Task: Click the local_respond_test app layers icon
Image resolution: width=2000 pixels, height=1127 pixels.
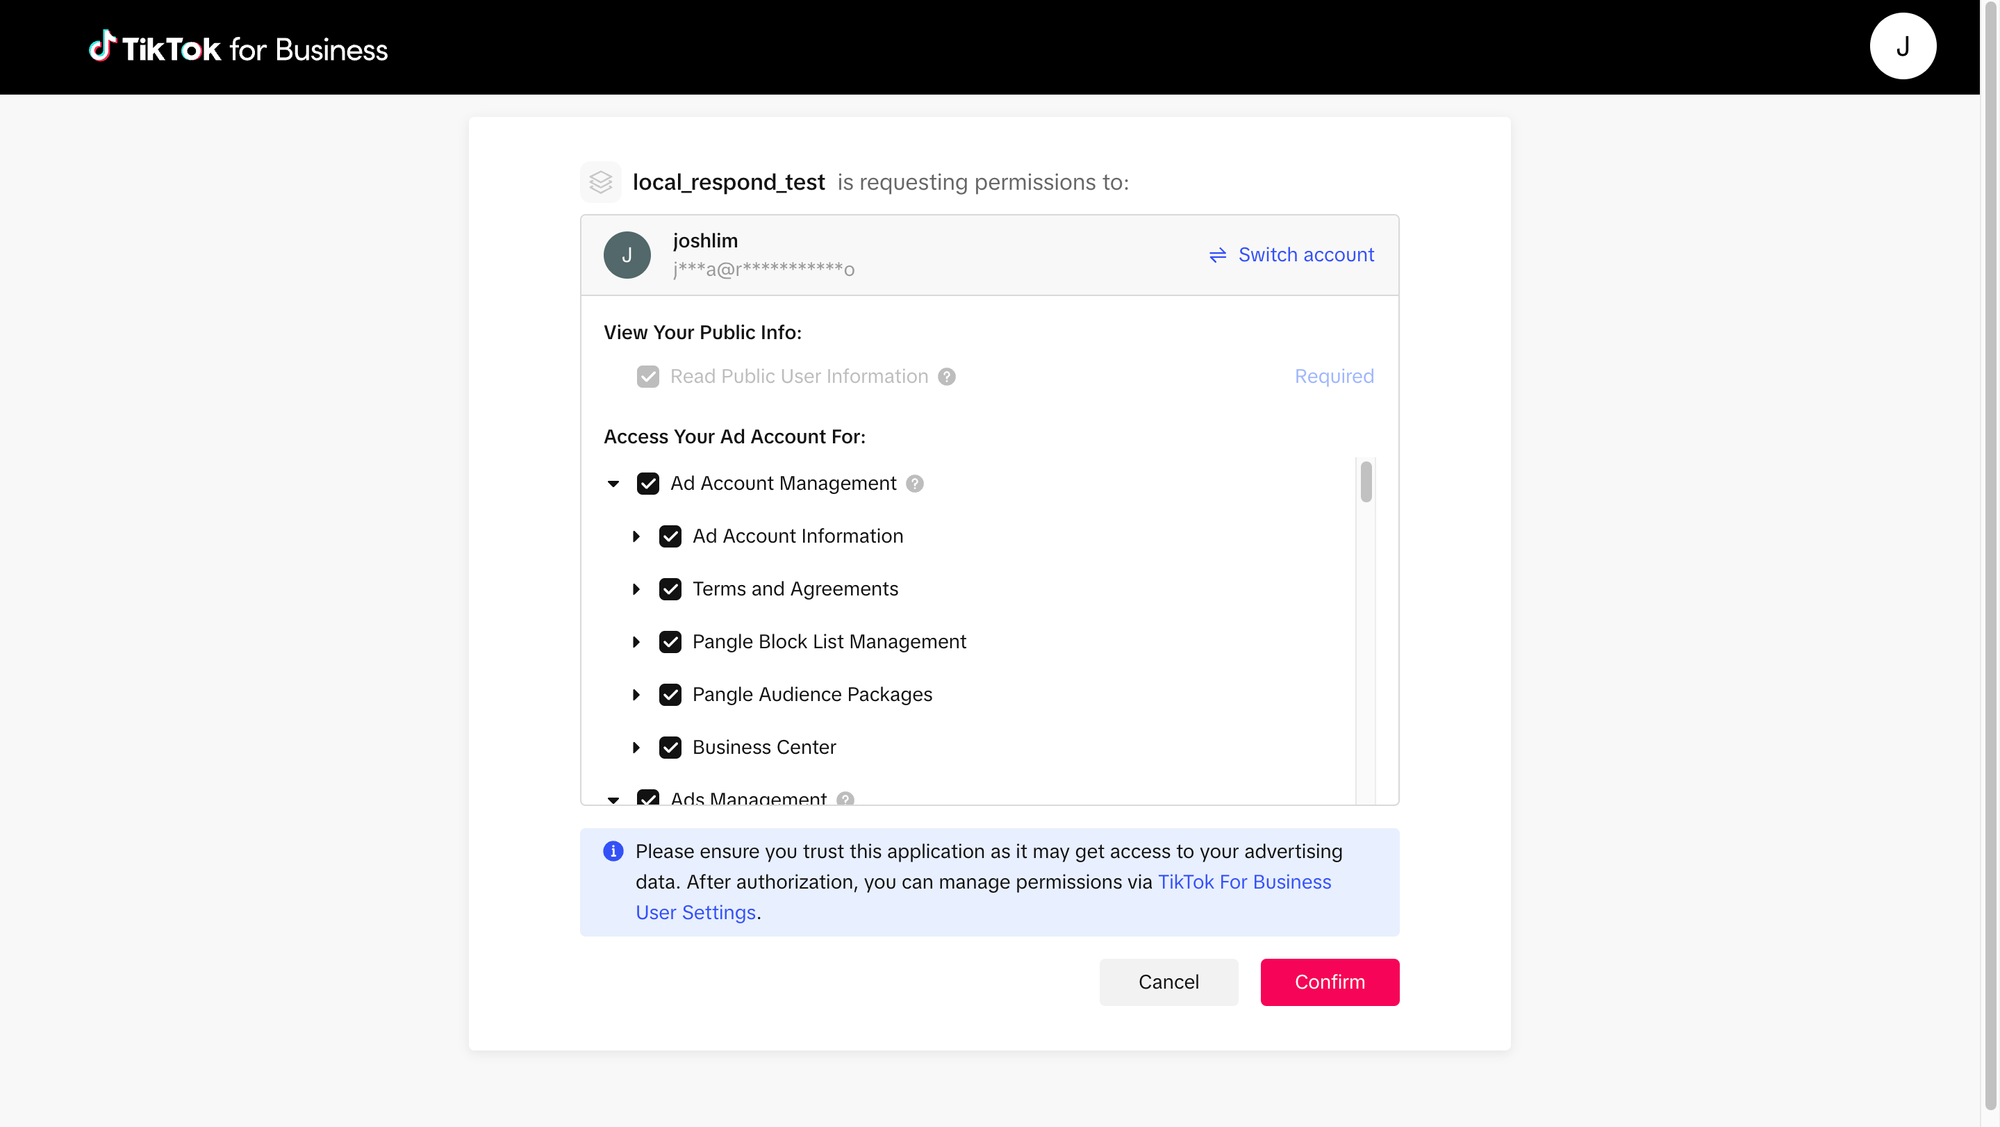Action: (601, 182)
